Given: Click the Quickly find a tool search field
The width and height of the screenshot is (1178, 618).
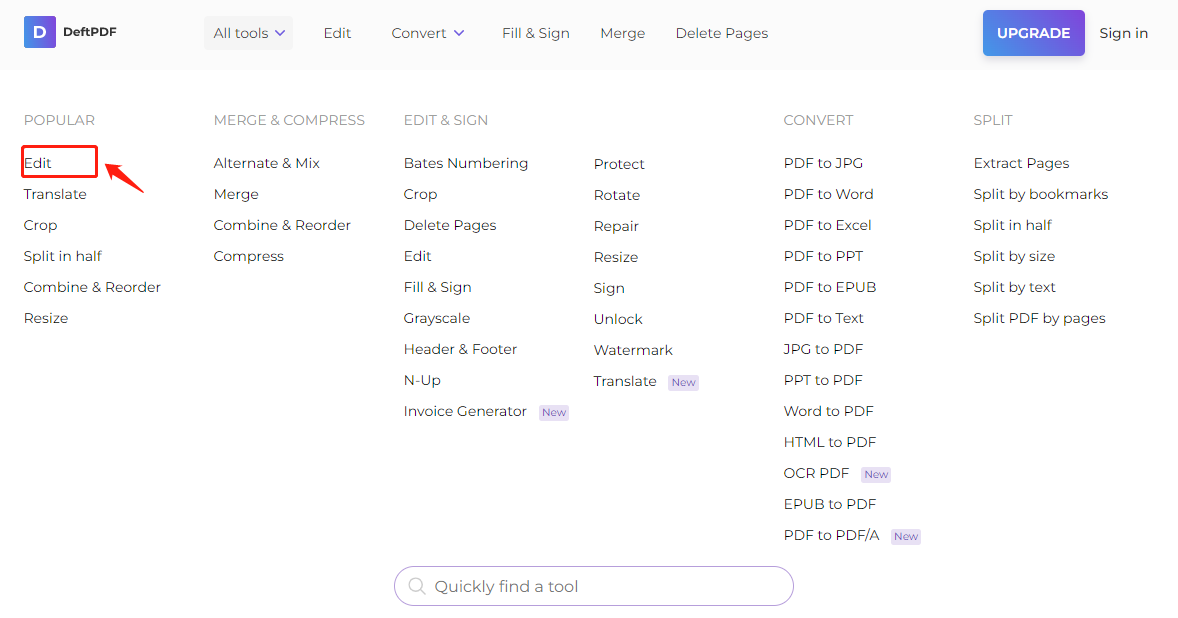Looking at the screenshot, I should pyautogui.click(x=593, y=586).
